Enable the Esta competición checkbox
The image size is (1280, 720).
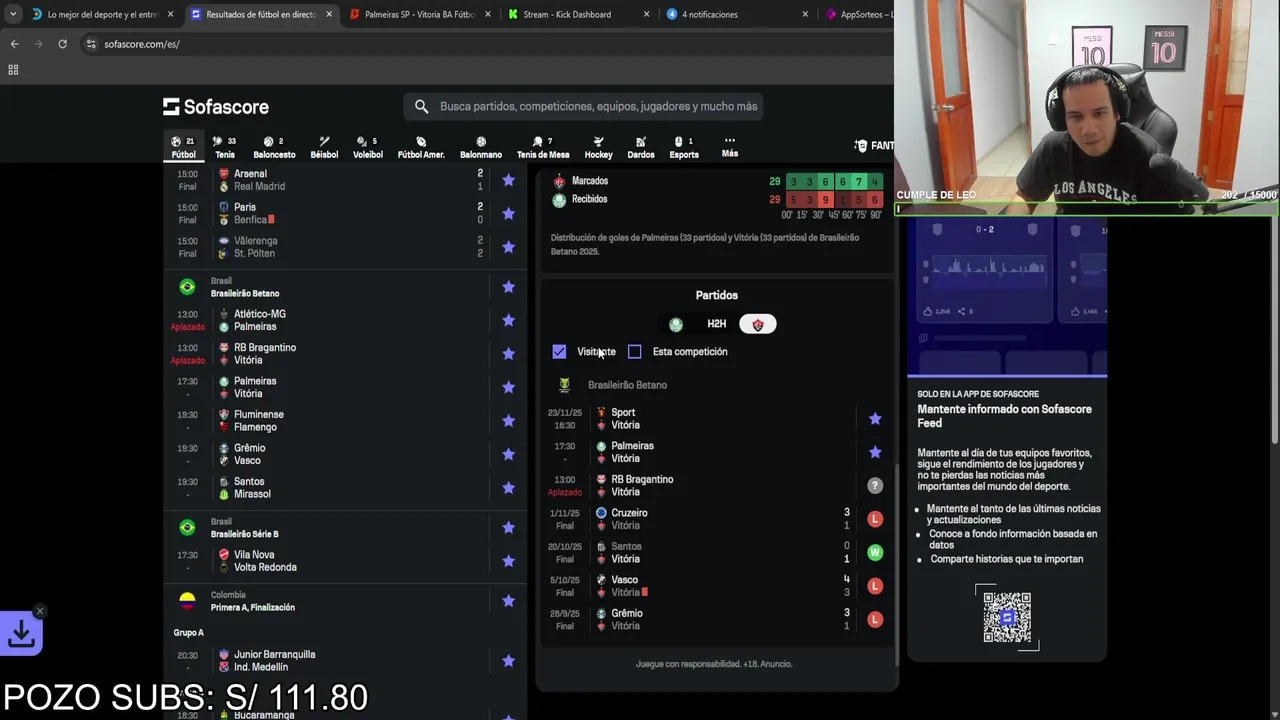coord(635,352)
